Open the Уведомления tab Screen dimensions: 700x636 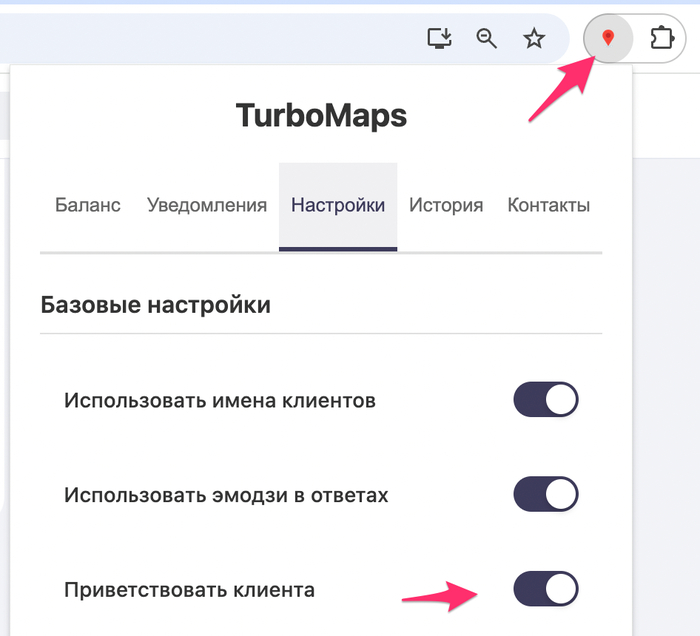[x=207, y=205]
